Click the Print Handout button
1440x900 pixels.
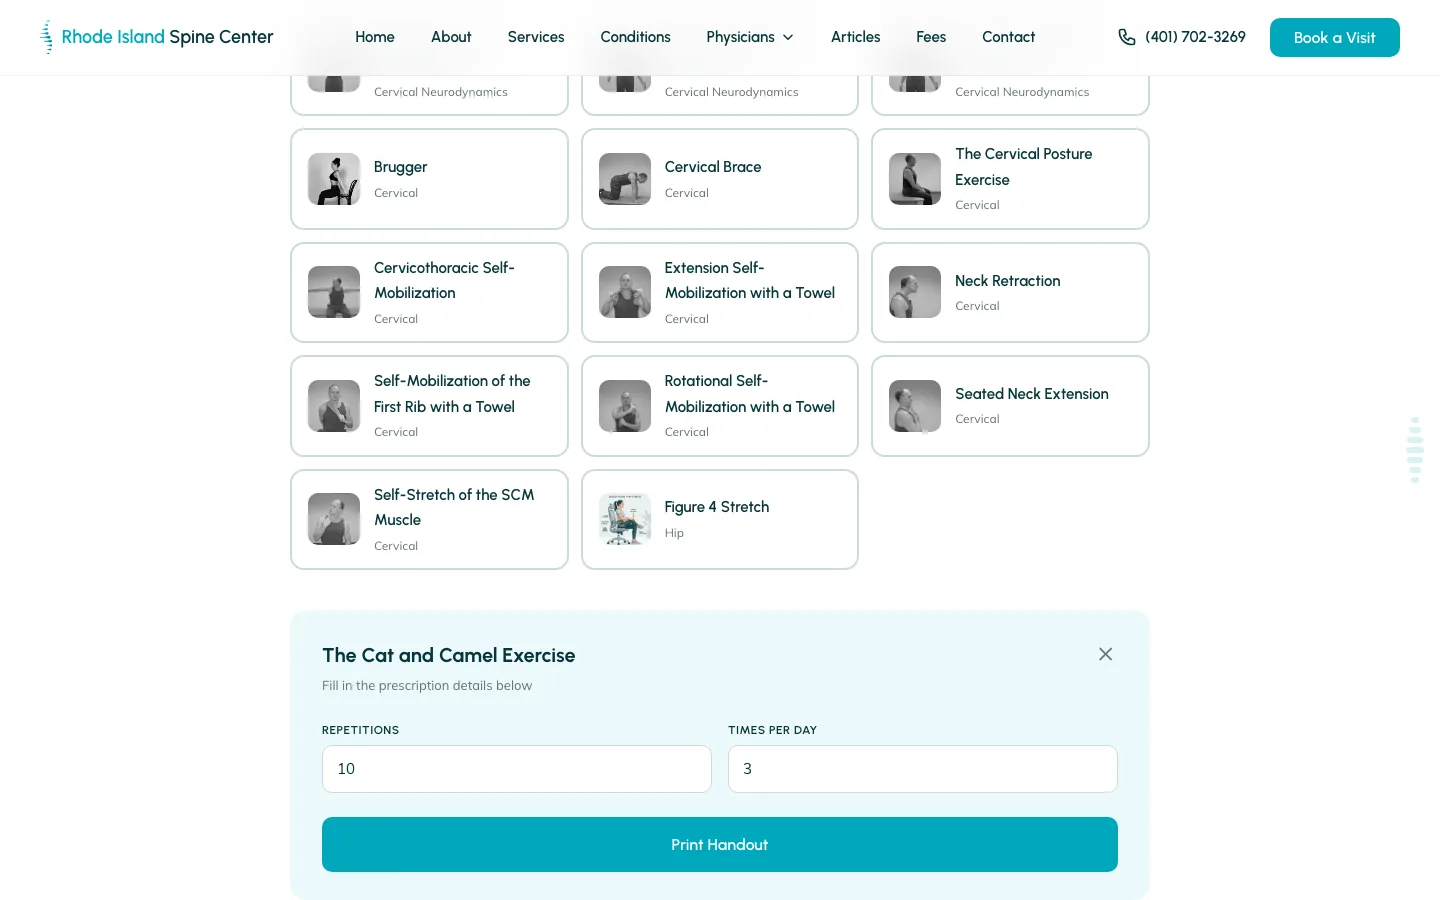tap(720, 844)
